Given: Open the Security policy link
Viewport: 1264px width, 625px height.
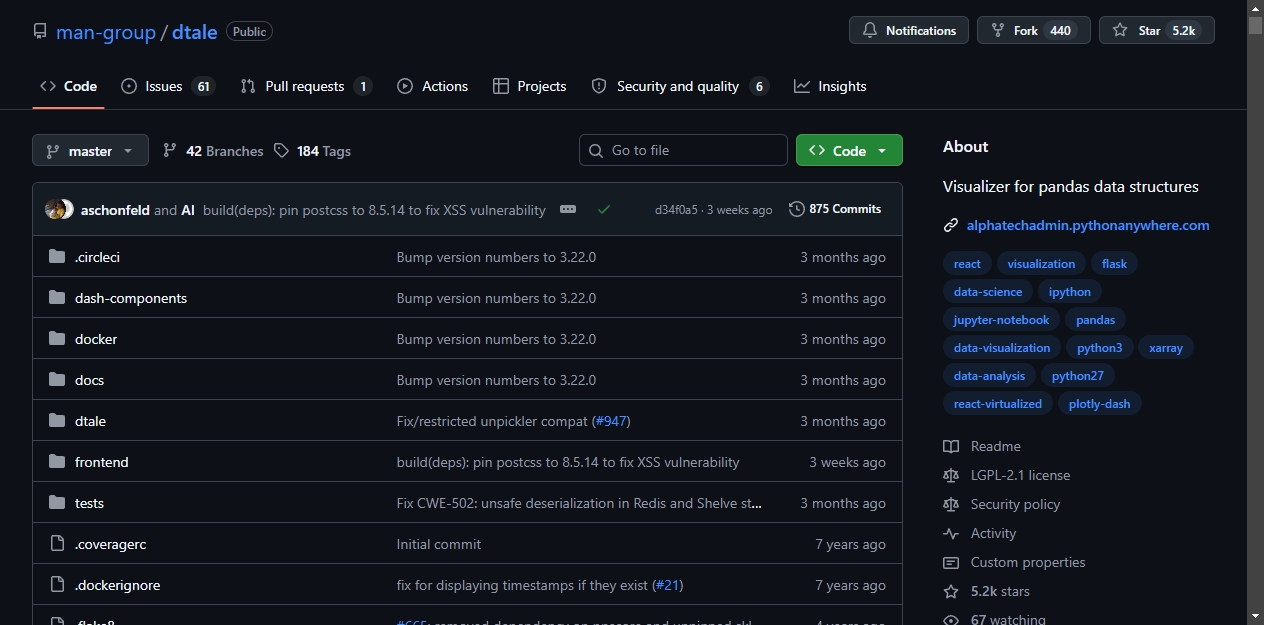Looking at the screenshot, I should pos(1002,504).
